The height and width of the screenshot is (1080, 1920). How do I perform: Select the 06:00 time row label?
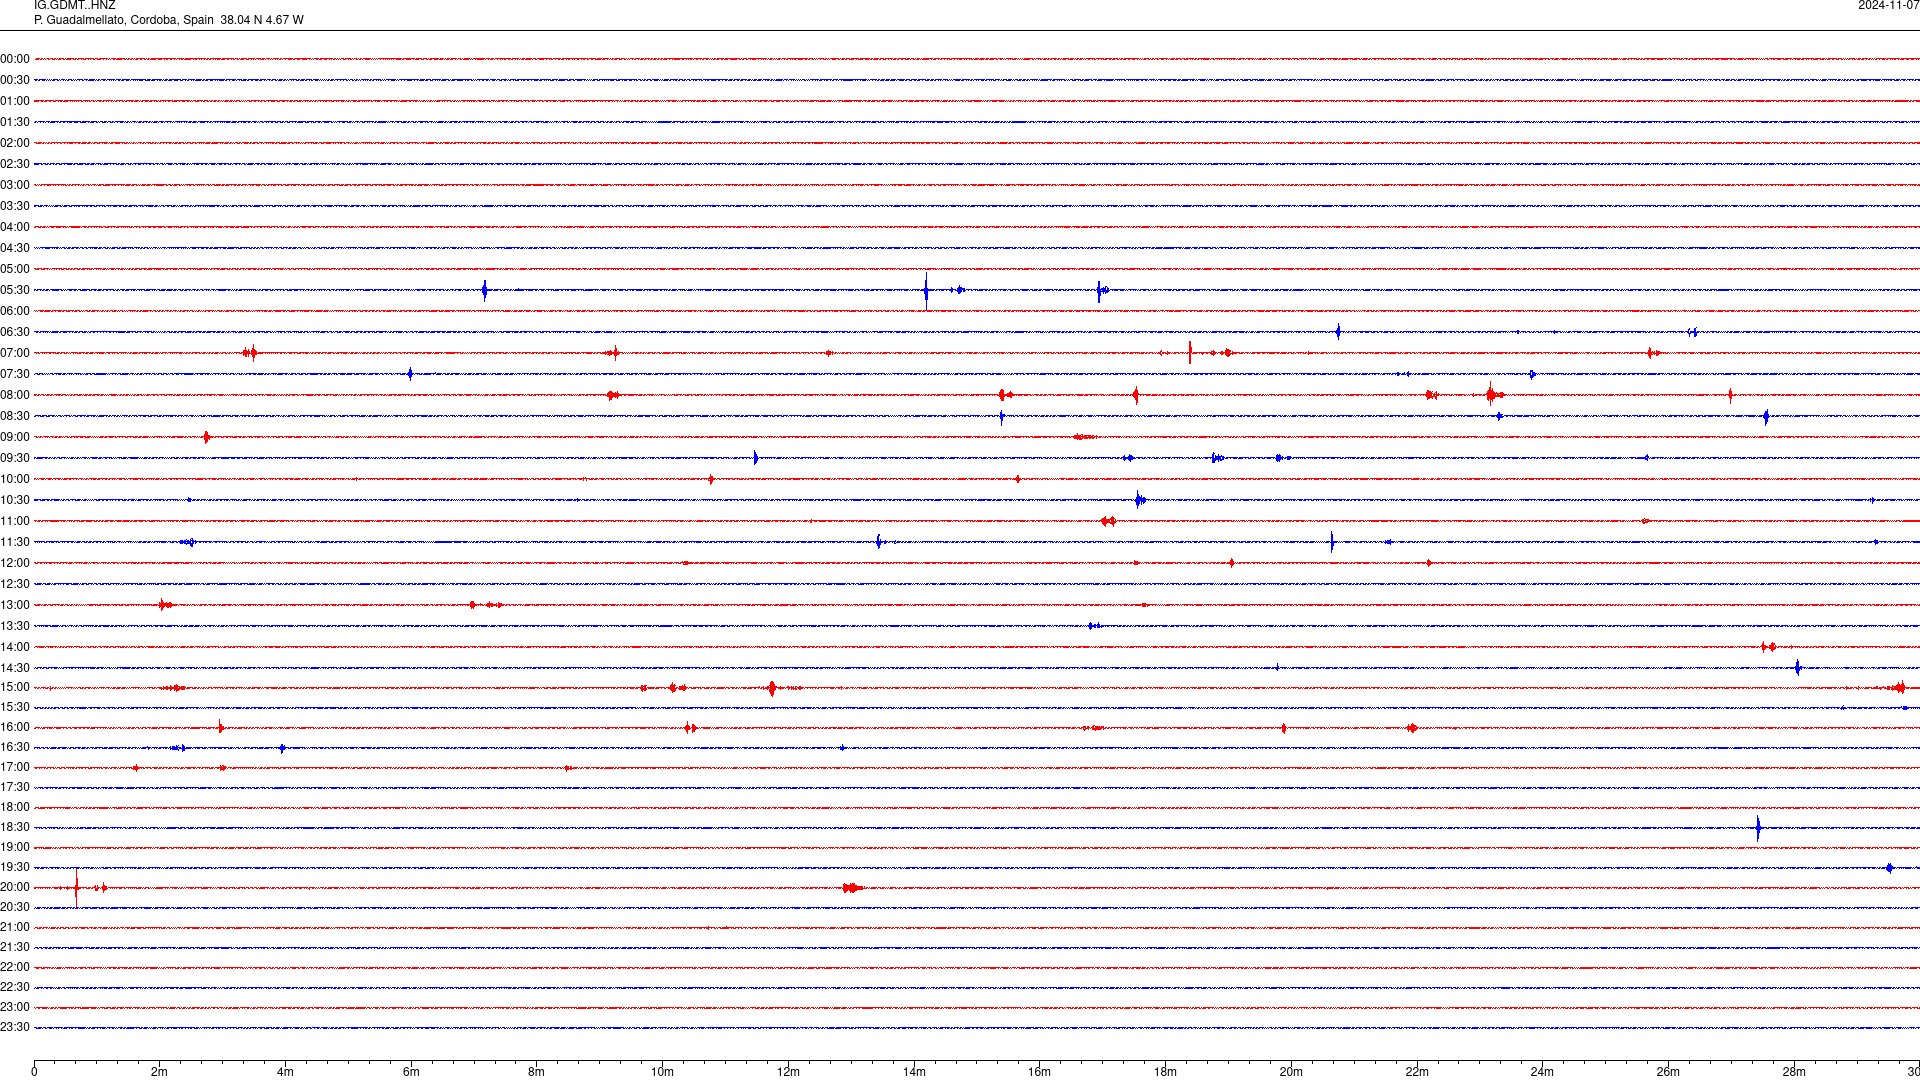tap(15, 311)
